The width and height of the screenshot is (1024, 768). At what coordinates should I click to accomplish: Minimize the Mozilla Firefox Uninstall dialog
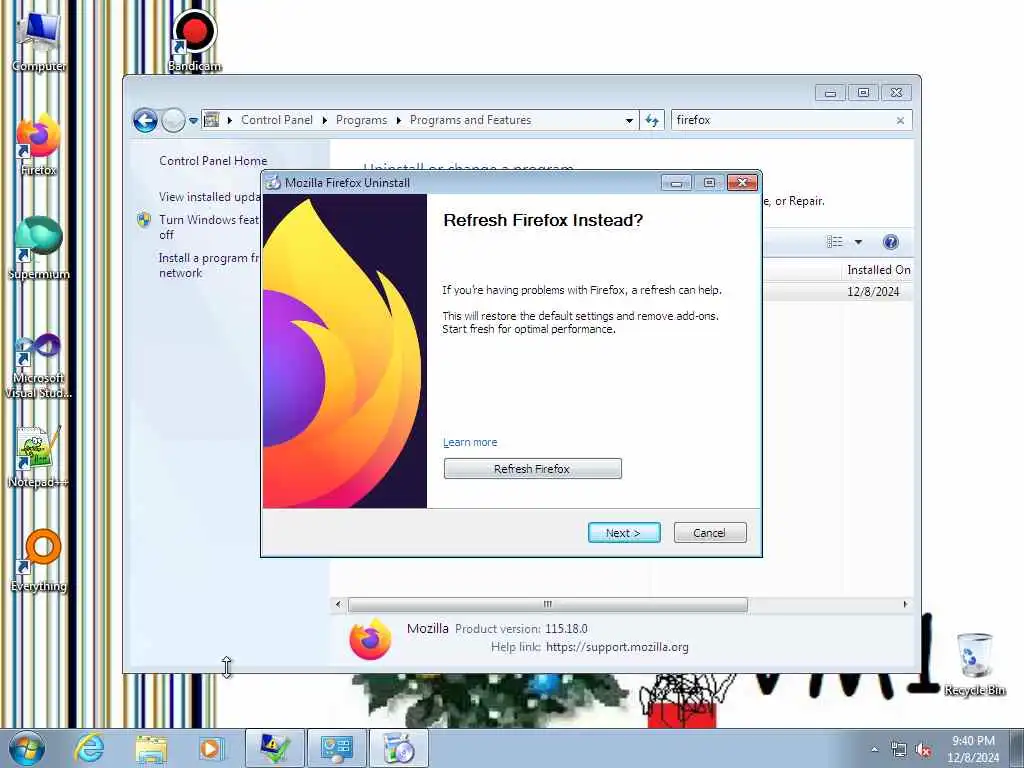[x=676, y=183]
